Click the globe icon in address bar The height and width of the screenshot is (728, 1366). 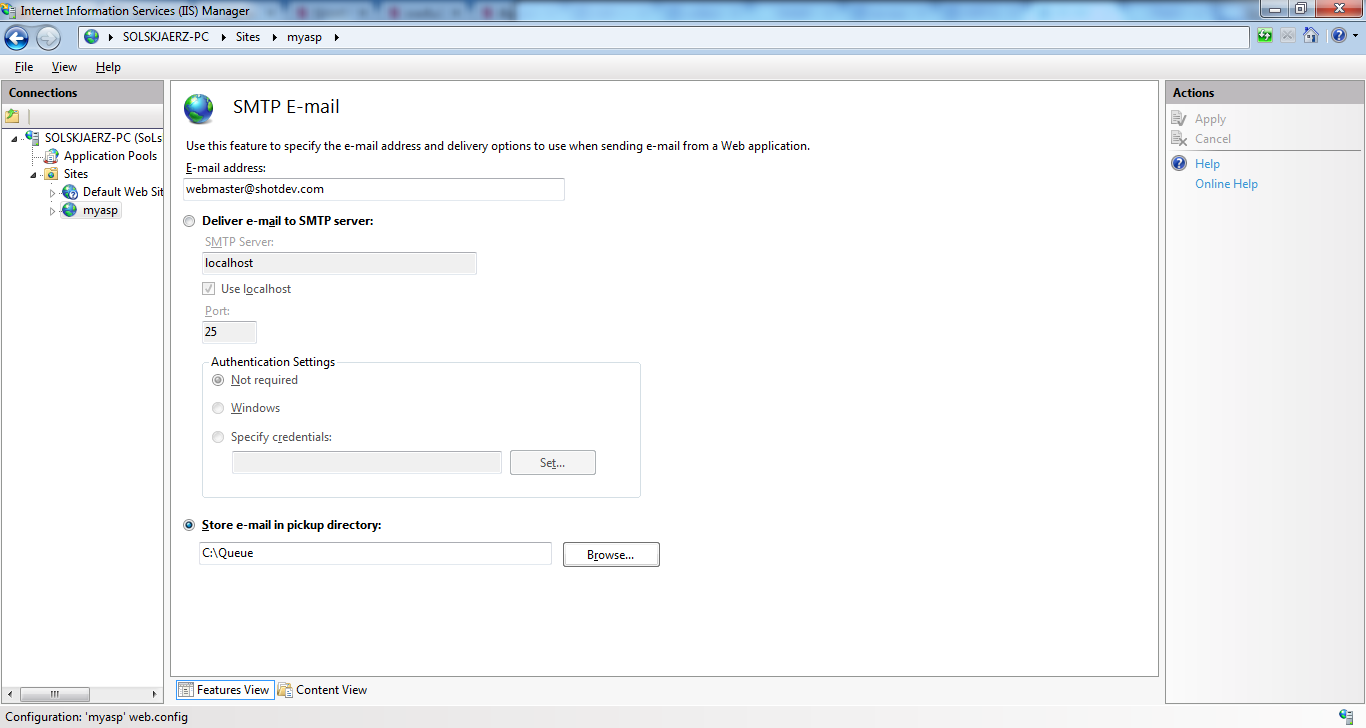tap(92, 37)
